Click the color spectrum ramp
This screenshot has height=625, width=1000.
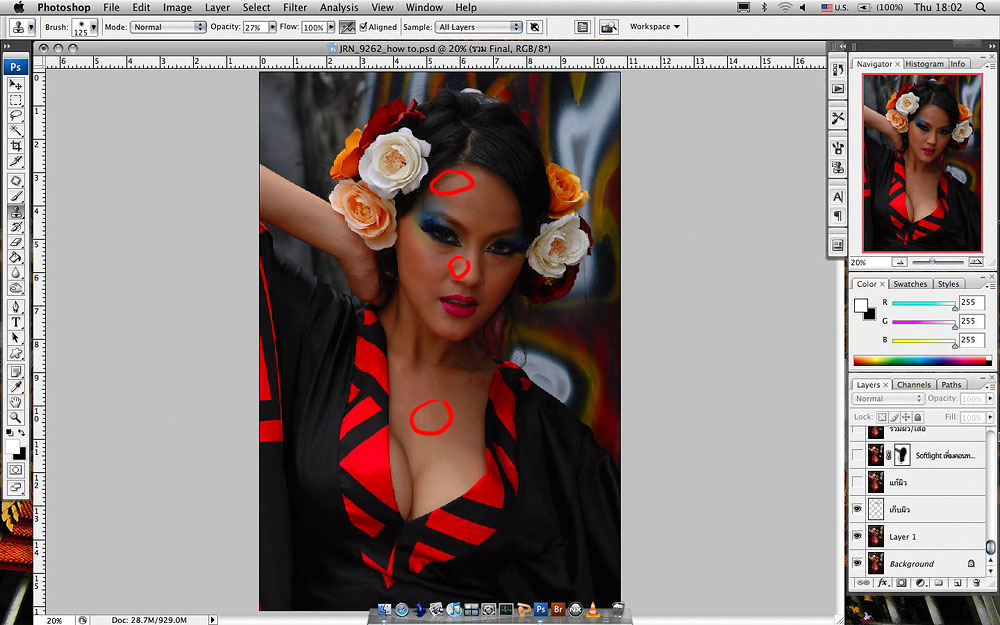(922, 361)
